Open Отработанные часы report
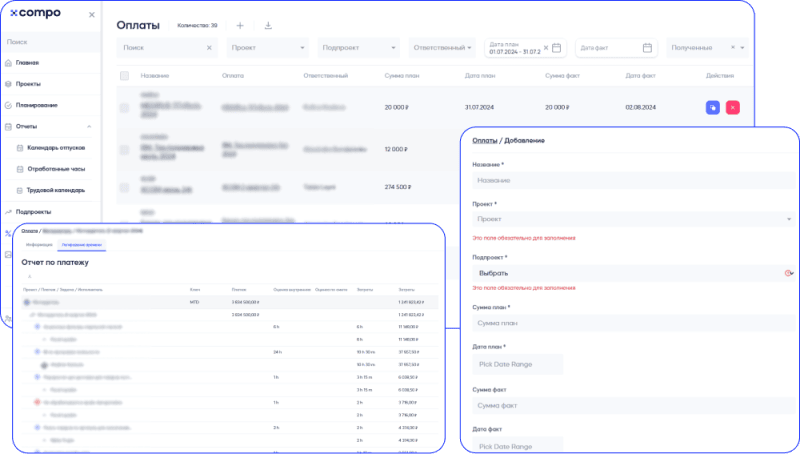The image size is (800, 454). (56, 169)
